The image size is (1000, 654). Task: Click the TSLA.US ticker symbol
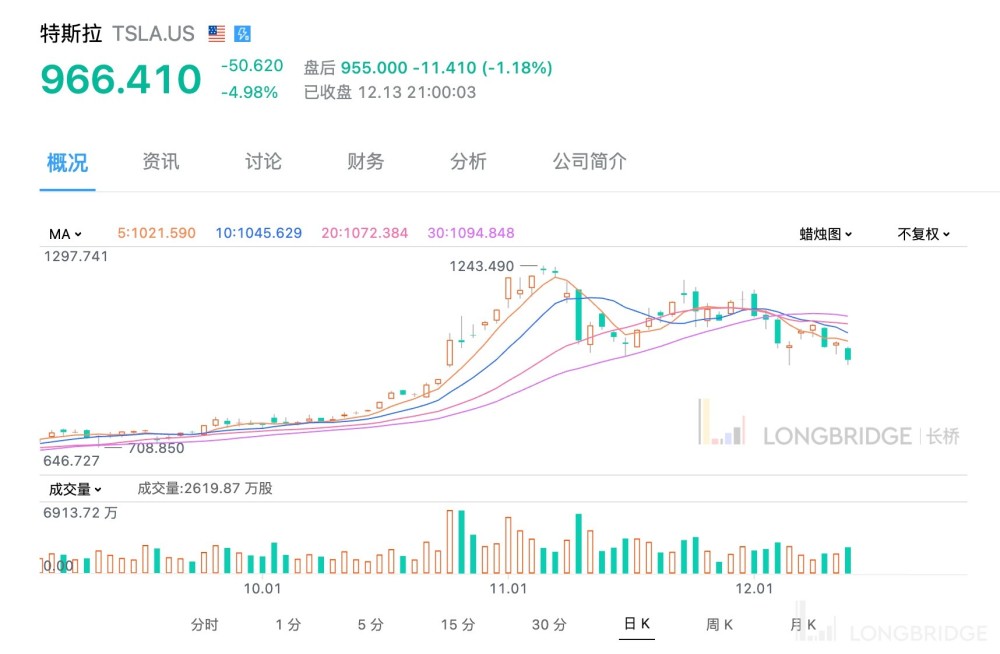coord(154,34)
